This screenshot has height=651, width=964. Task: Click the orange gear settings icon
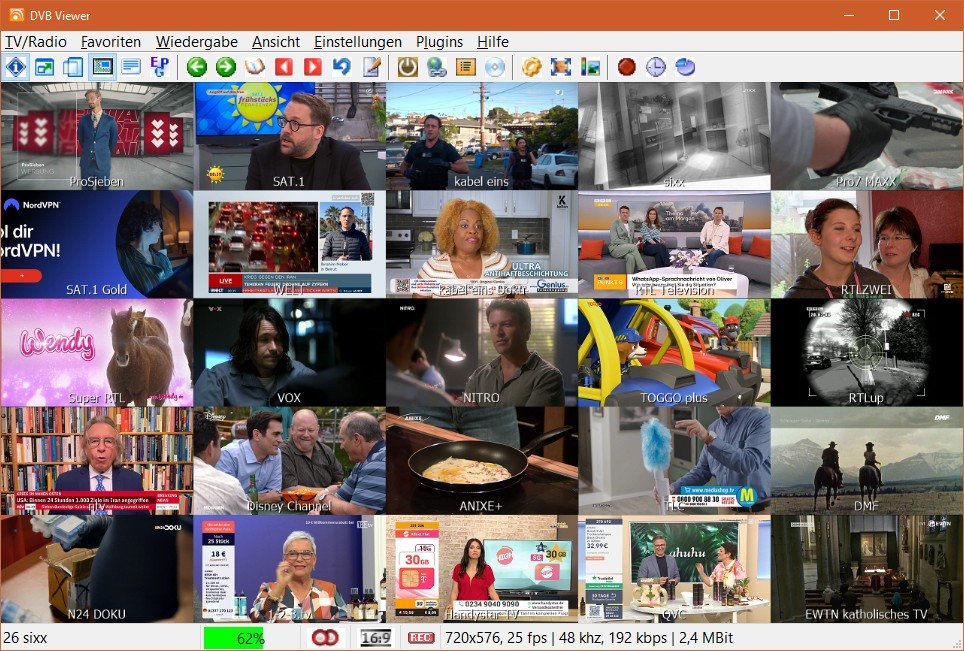pos(532,67)
